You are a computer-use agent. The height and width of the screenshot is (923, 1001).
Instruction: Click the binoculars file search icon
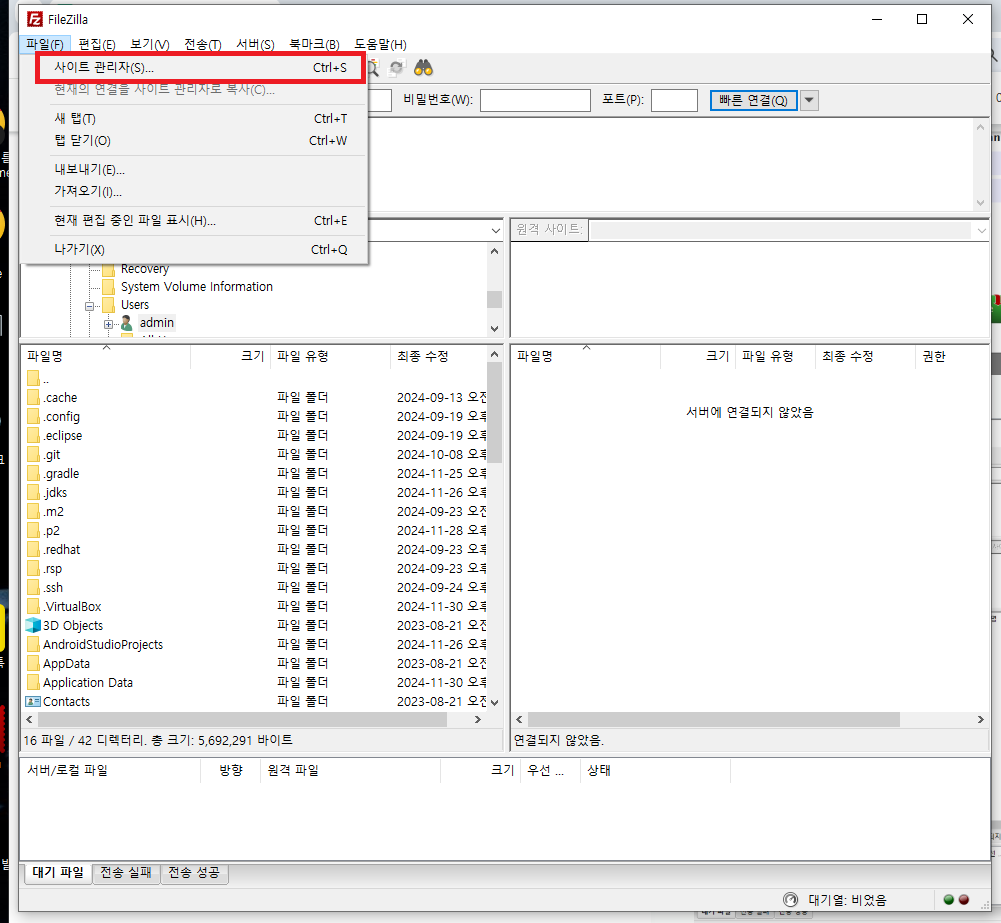(423, 68)
